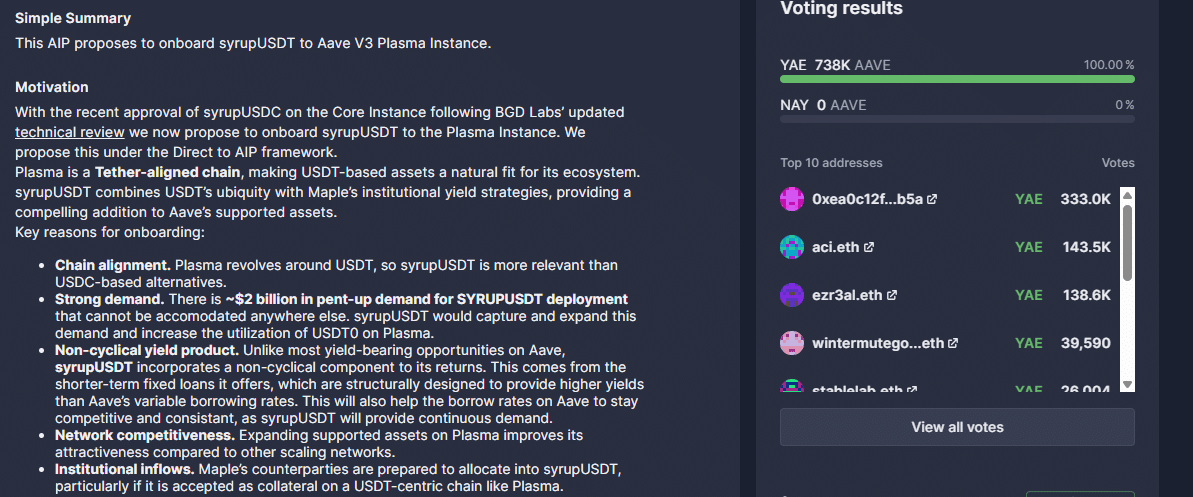Click the empty NAY progress bar

click(957, 119)
